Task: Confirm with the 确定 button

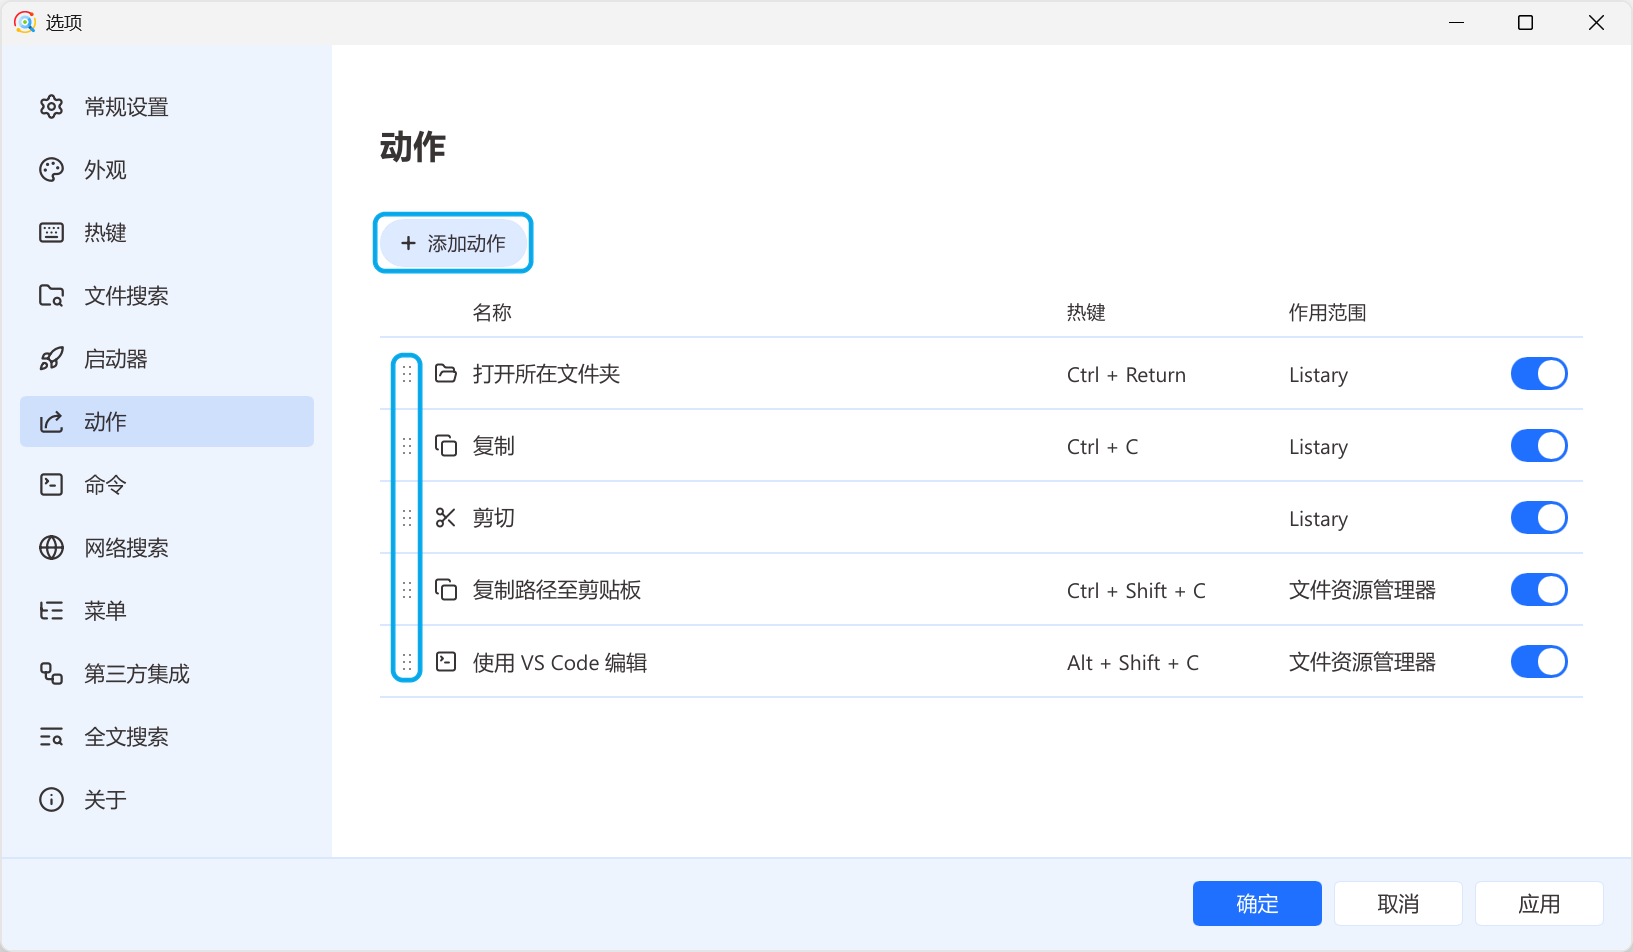Action: [x=1257, y=904]
